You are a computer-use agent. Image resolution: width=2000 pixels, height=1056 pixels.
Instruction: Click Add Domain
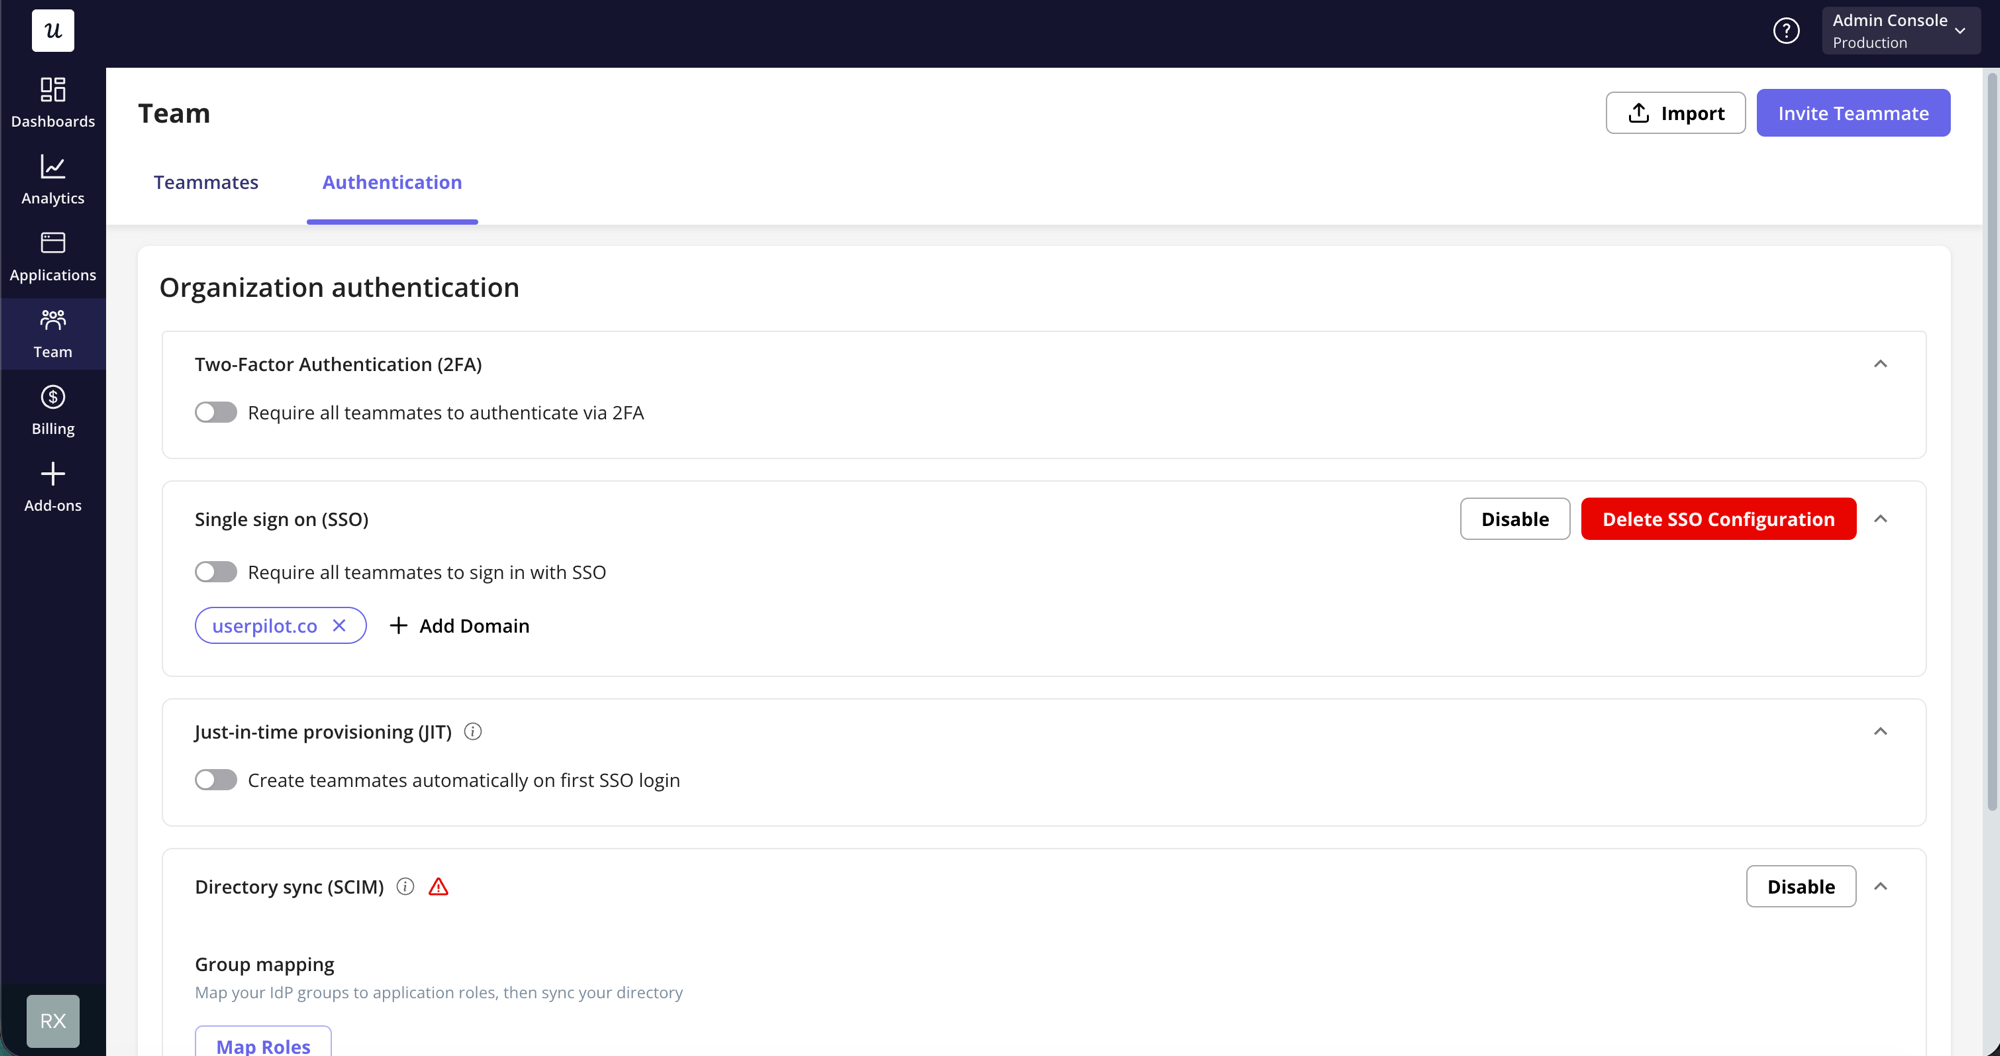click(x=459, y=625)
